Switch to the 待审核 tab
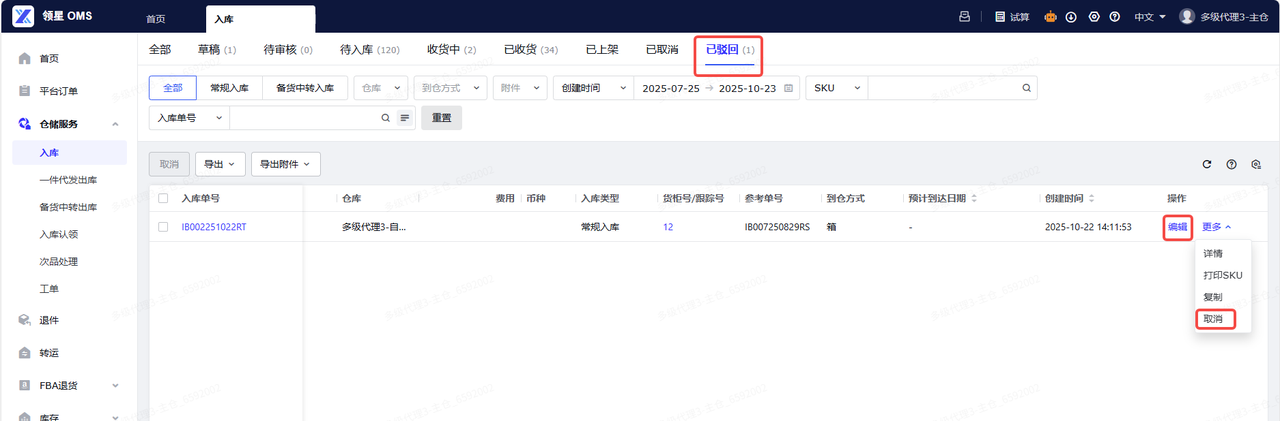 [x=288, y=49]
